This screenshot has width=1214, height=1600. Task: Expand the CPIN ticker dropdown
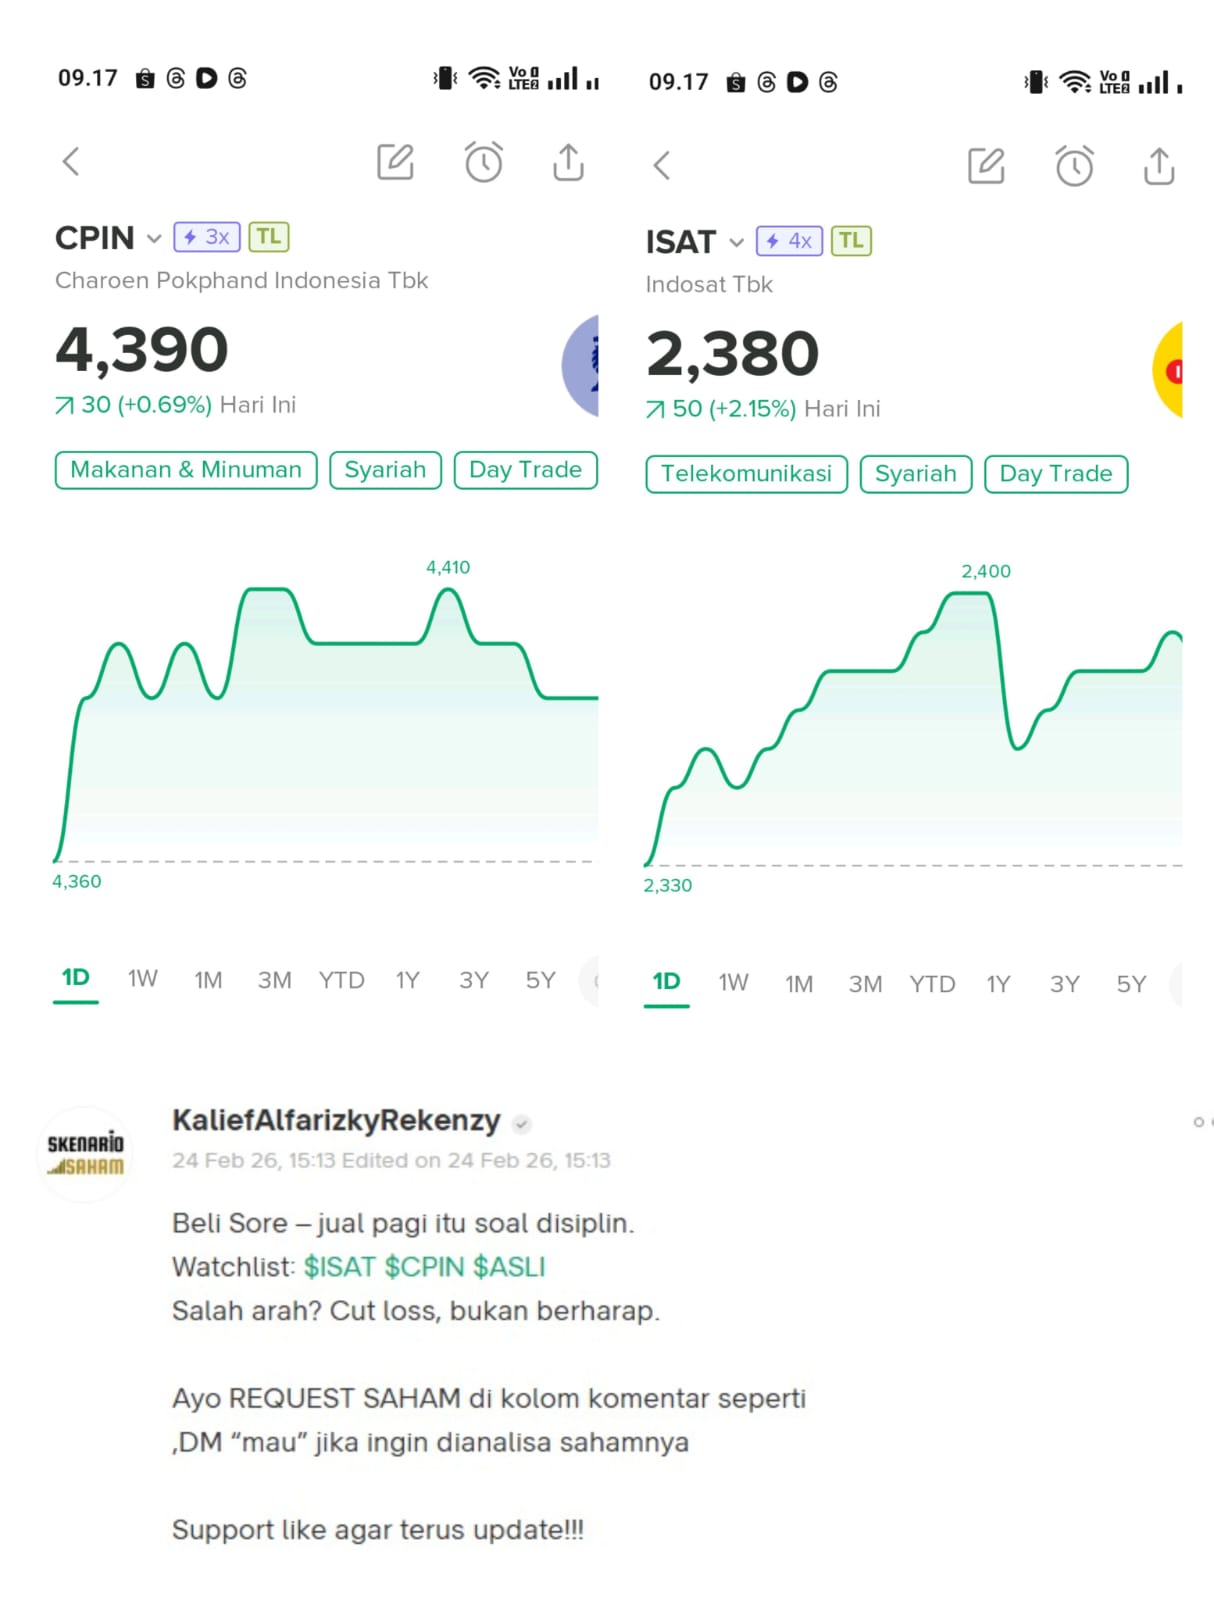pos(154,239)
